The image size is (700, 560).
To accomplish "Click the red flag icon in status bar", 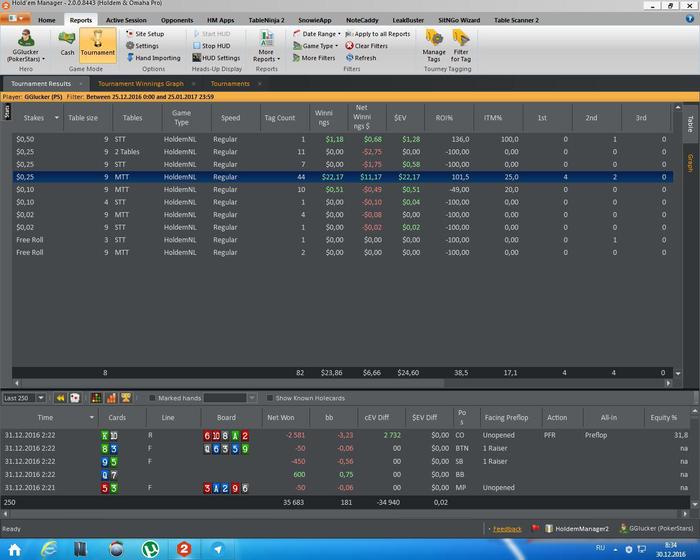I will click(x=535, y=528).
